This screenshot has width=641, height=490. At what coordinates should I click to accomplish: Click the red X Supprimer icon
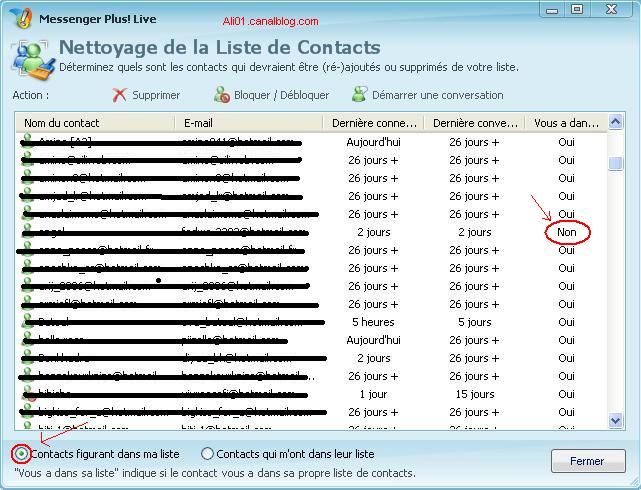point(119,95)
